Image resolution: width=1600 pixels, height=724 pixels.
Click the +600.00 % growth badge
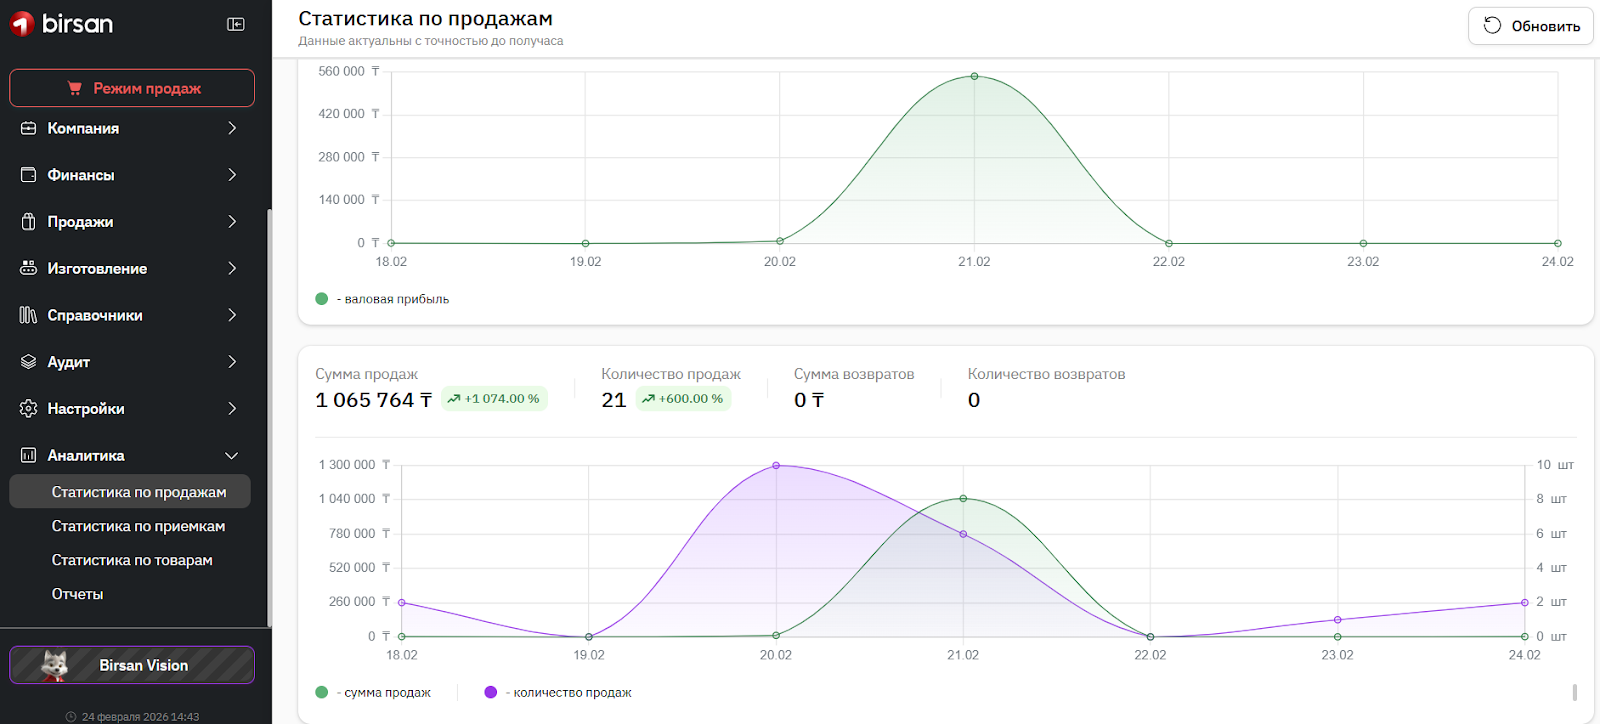click(683, 399)
